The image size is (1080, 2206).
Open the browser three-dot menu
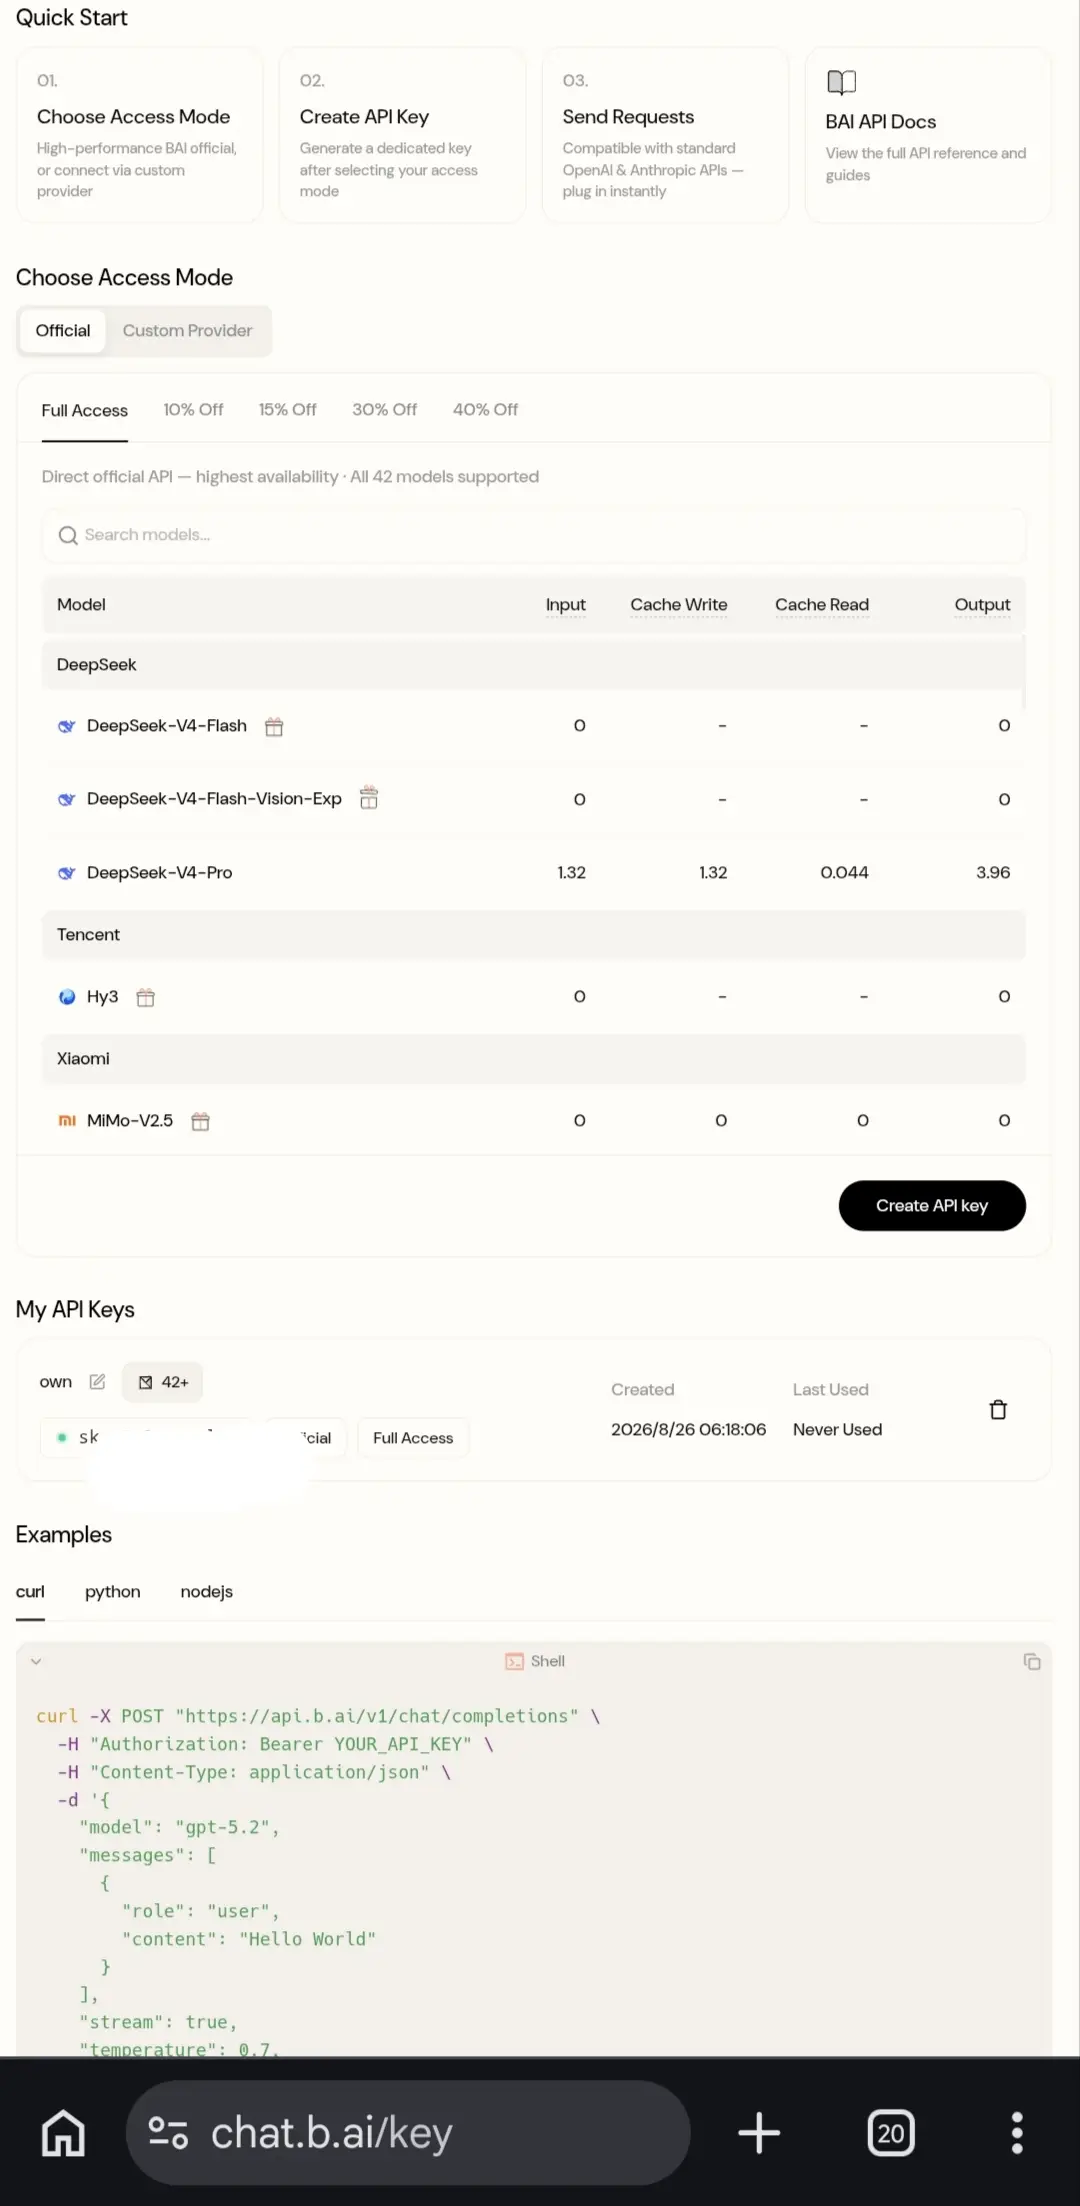click(1017, 2133)
